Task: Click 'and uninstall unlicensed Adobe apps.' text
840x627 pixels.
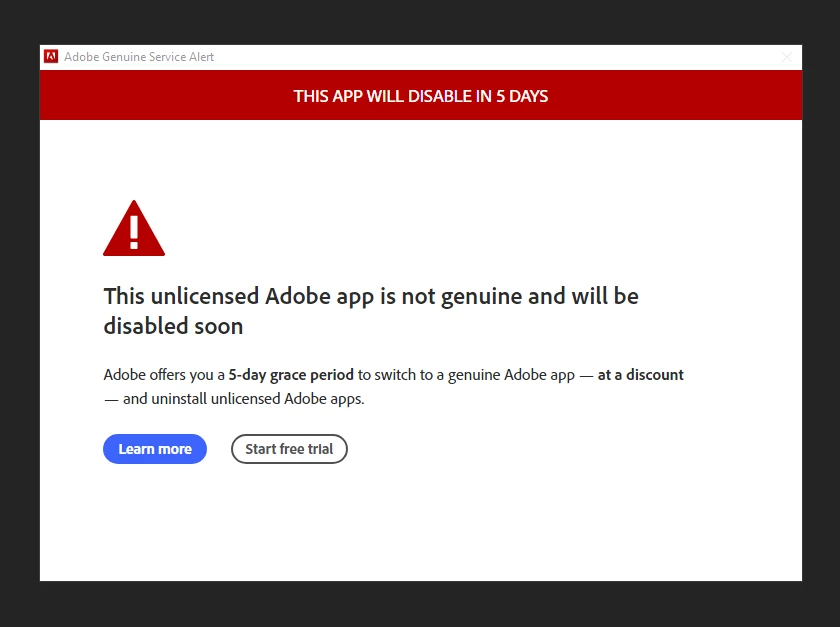Action: (x=244, y=399)
